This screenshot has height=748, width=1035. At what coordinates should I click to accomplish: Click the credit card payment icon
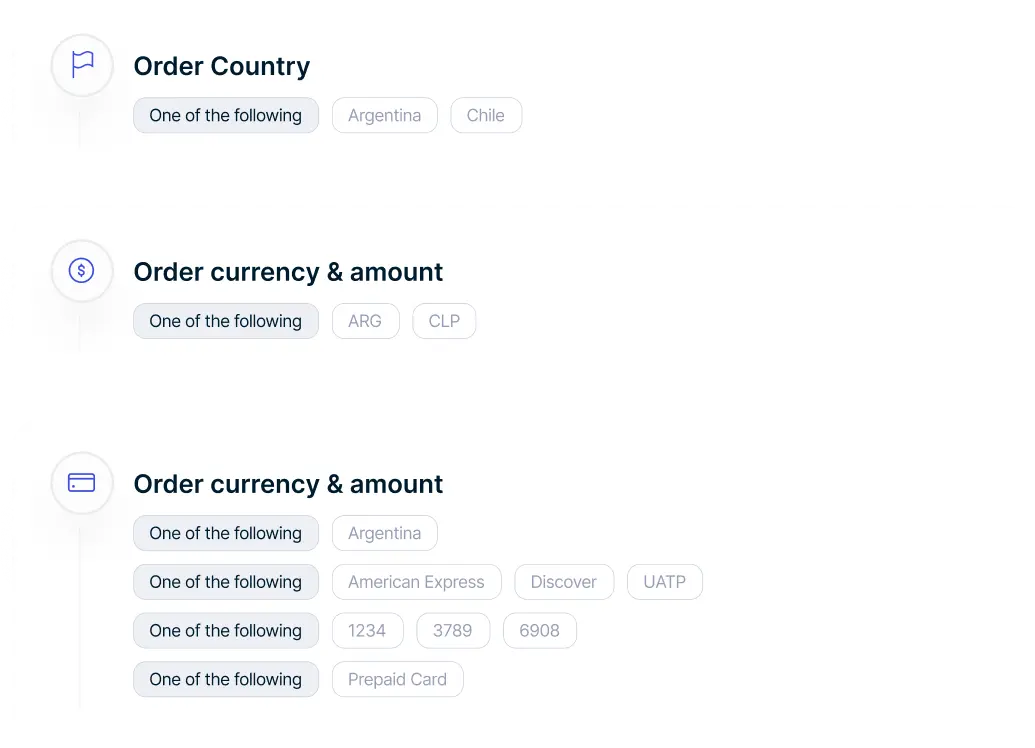tap(81, 483)
